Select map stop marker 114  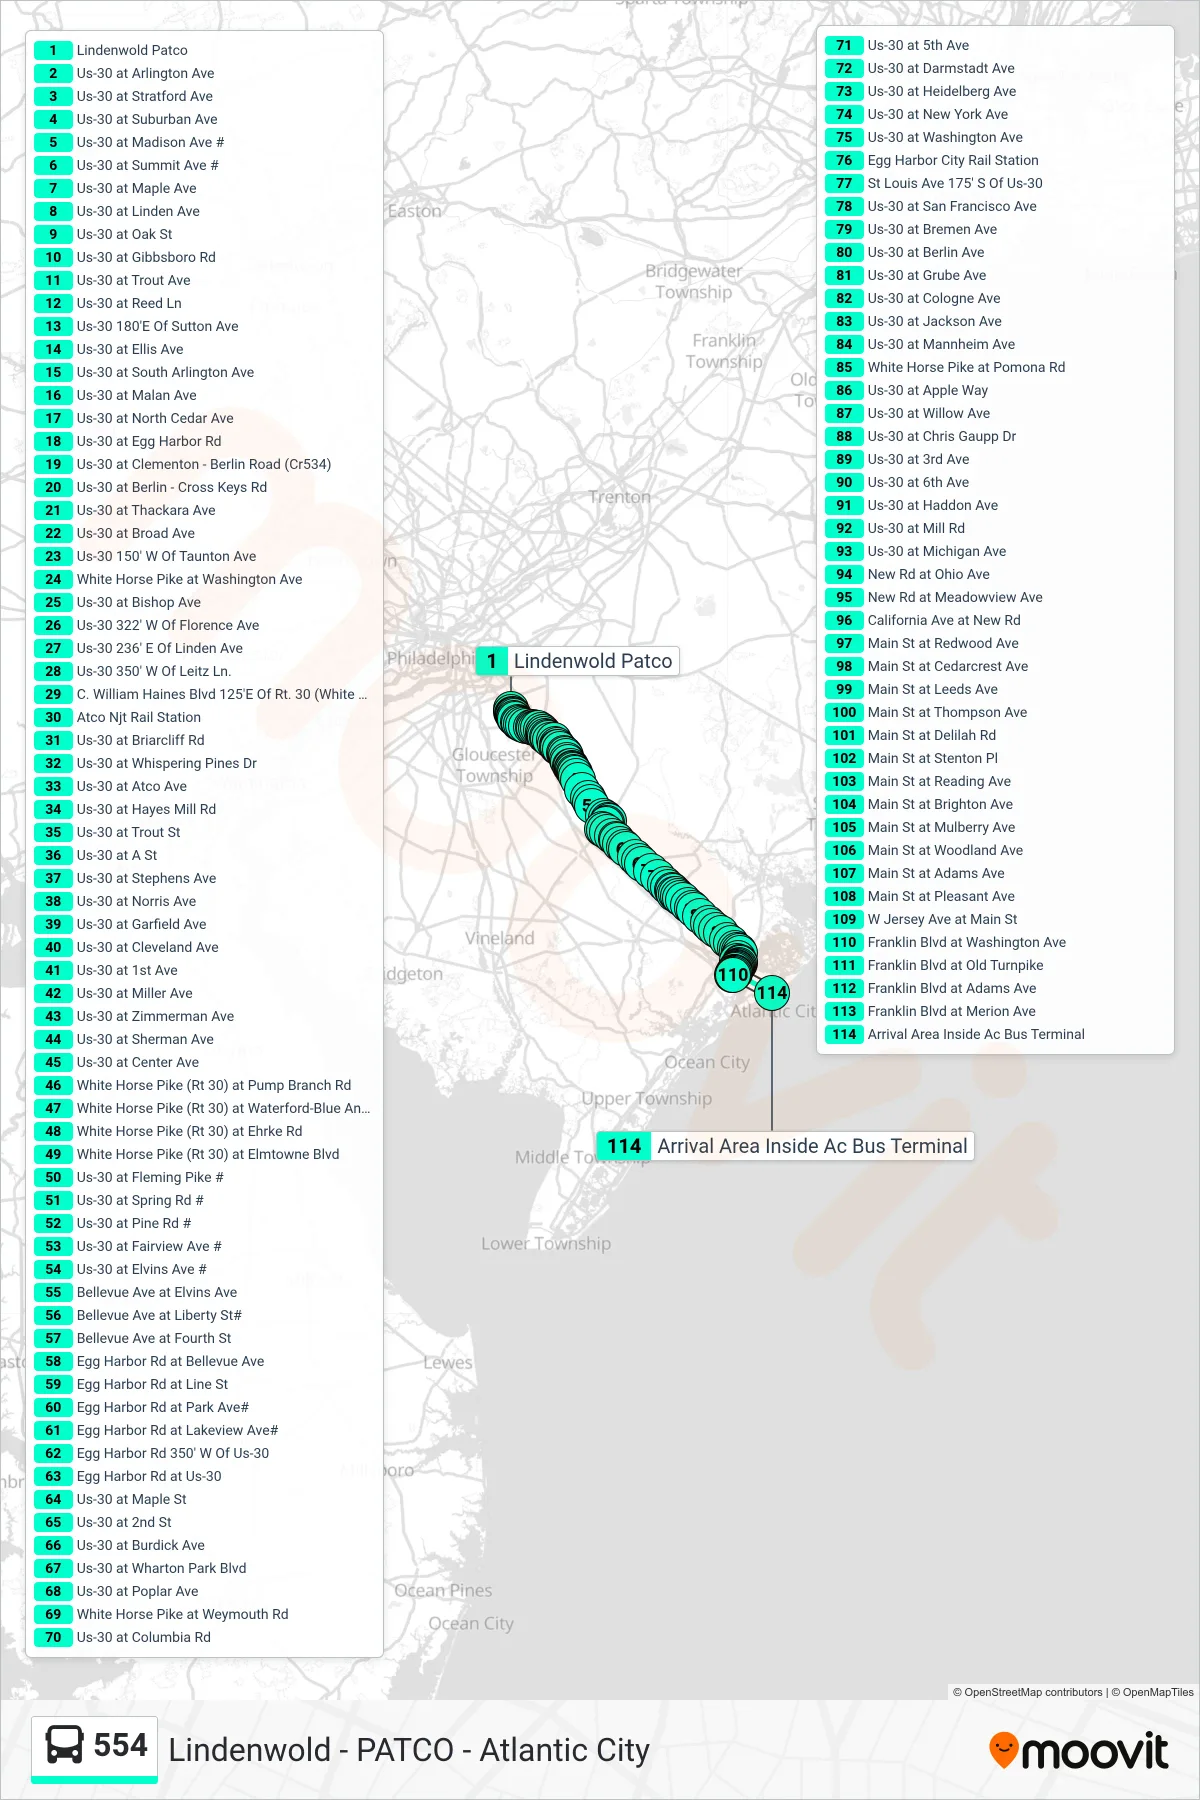click(772, 993)
